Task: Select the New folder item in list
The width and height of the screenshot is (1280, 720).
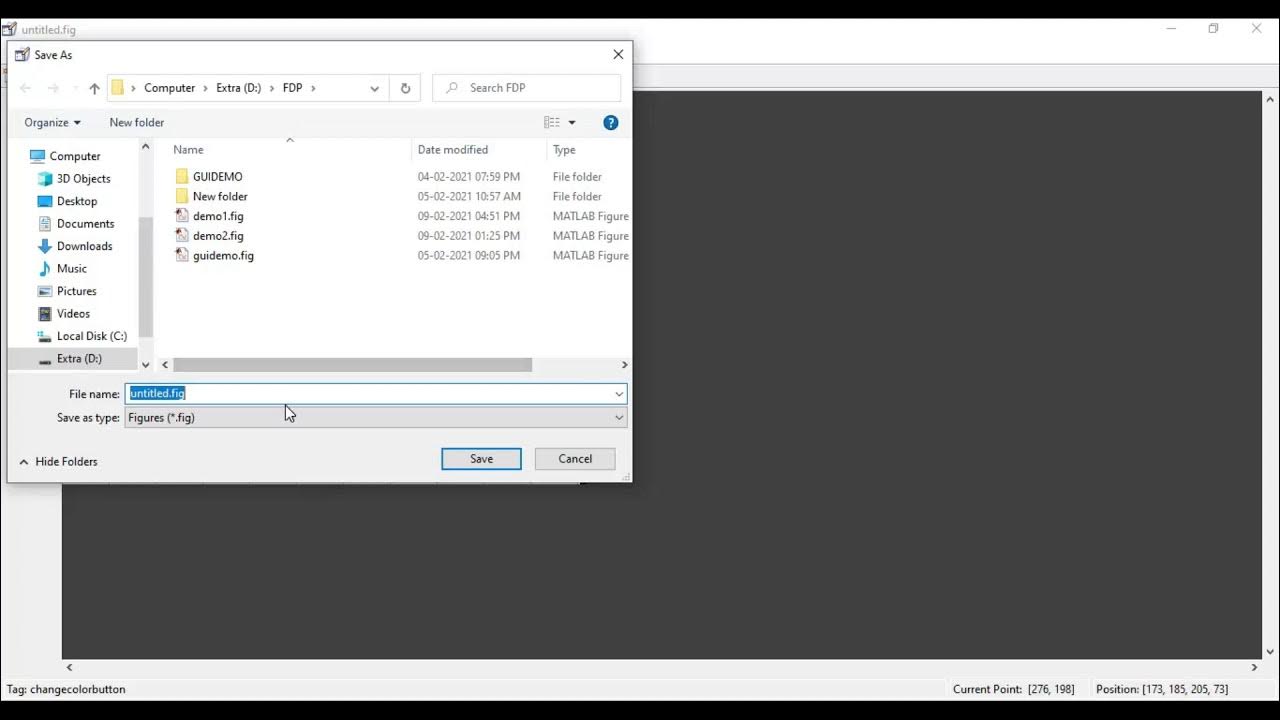Action: point(220,197)
